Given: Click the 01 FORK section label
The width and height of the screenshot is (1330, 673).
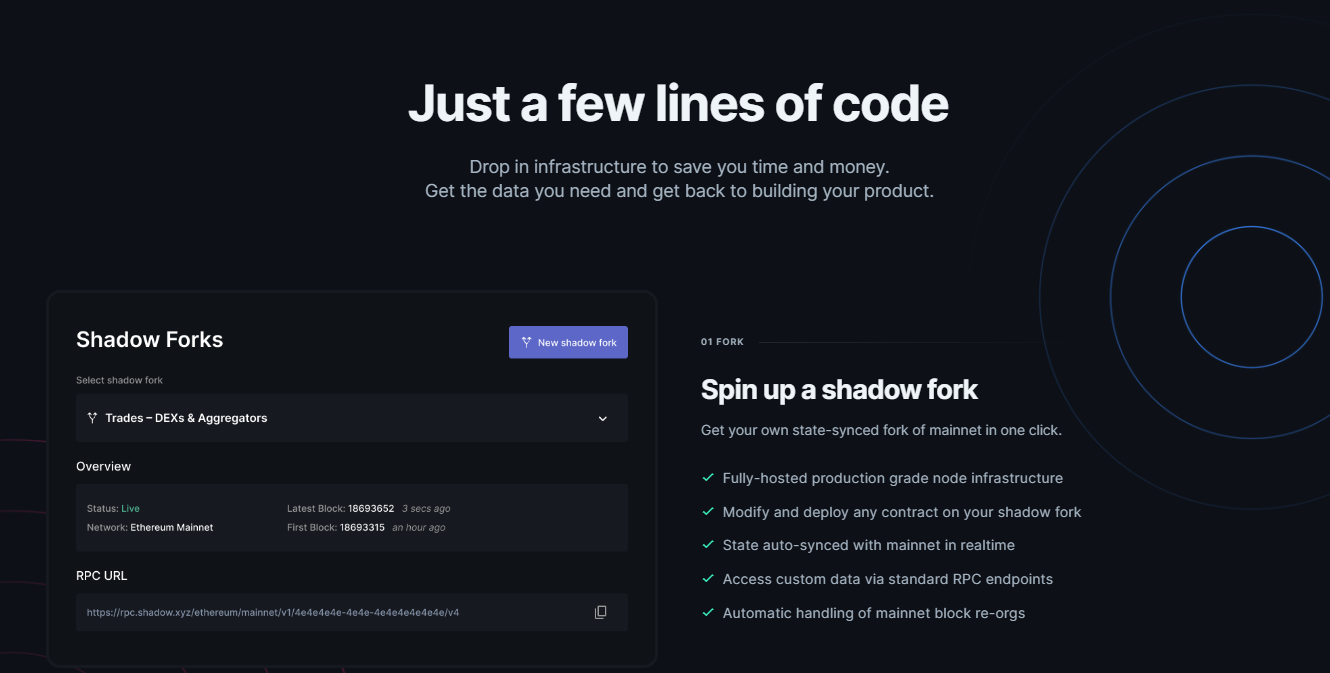Looking at the screenshot, I should coord(722,342).
